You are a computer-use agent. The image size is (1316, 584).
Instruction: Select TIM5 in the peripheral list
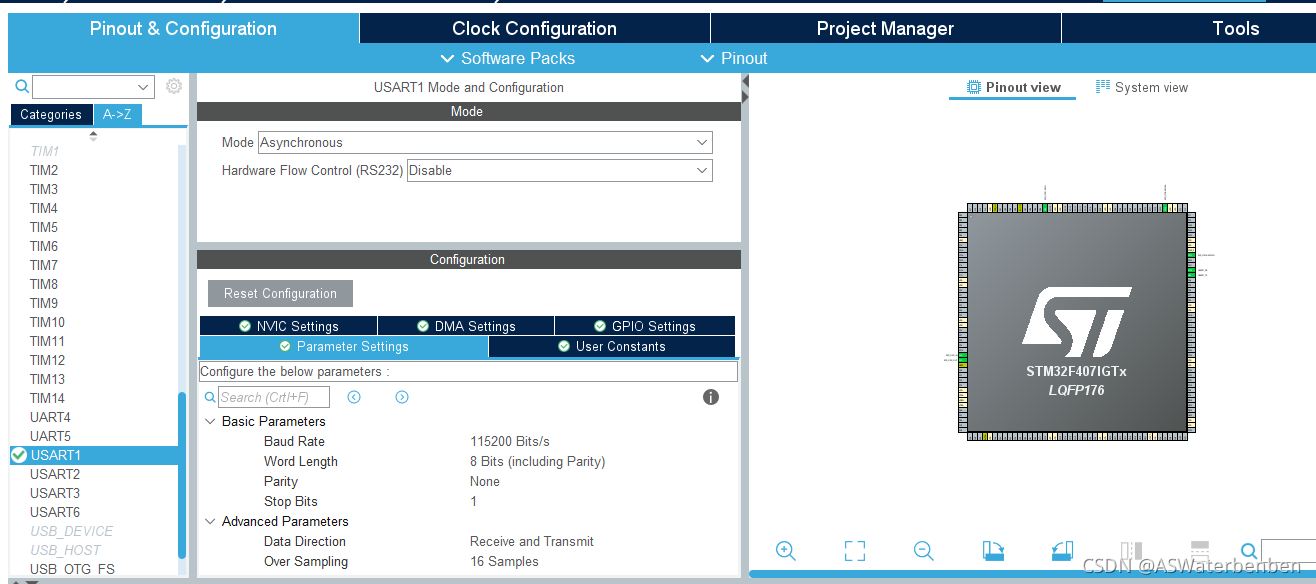tap(44, 227)
